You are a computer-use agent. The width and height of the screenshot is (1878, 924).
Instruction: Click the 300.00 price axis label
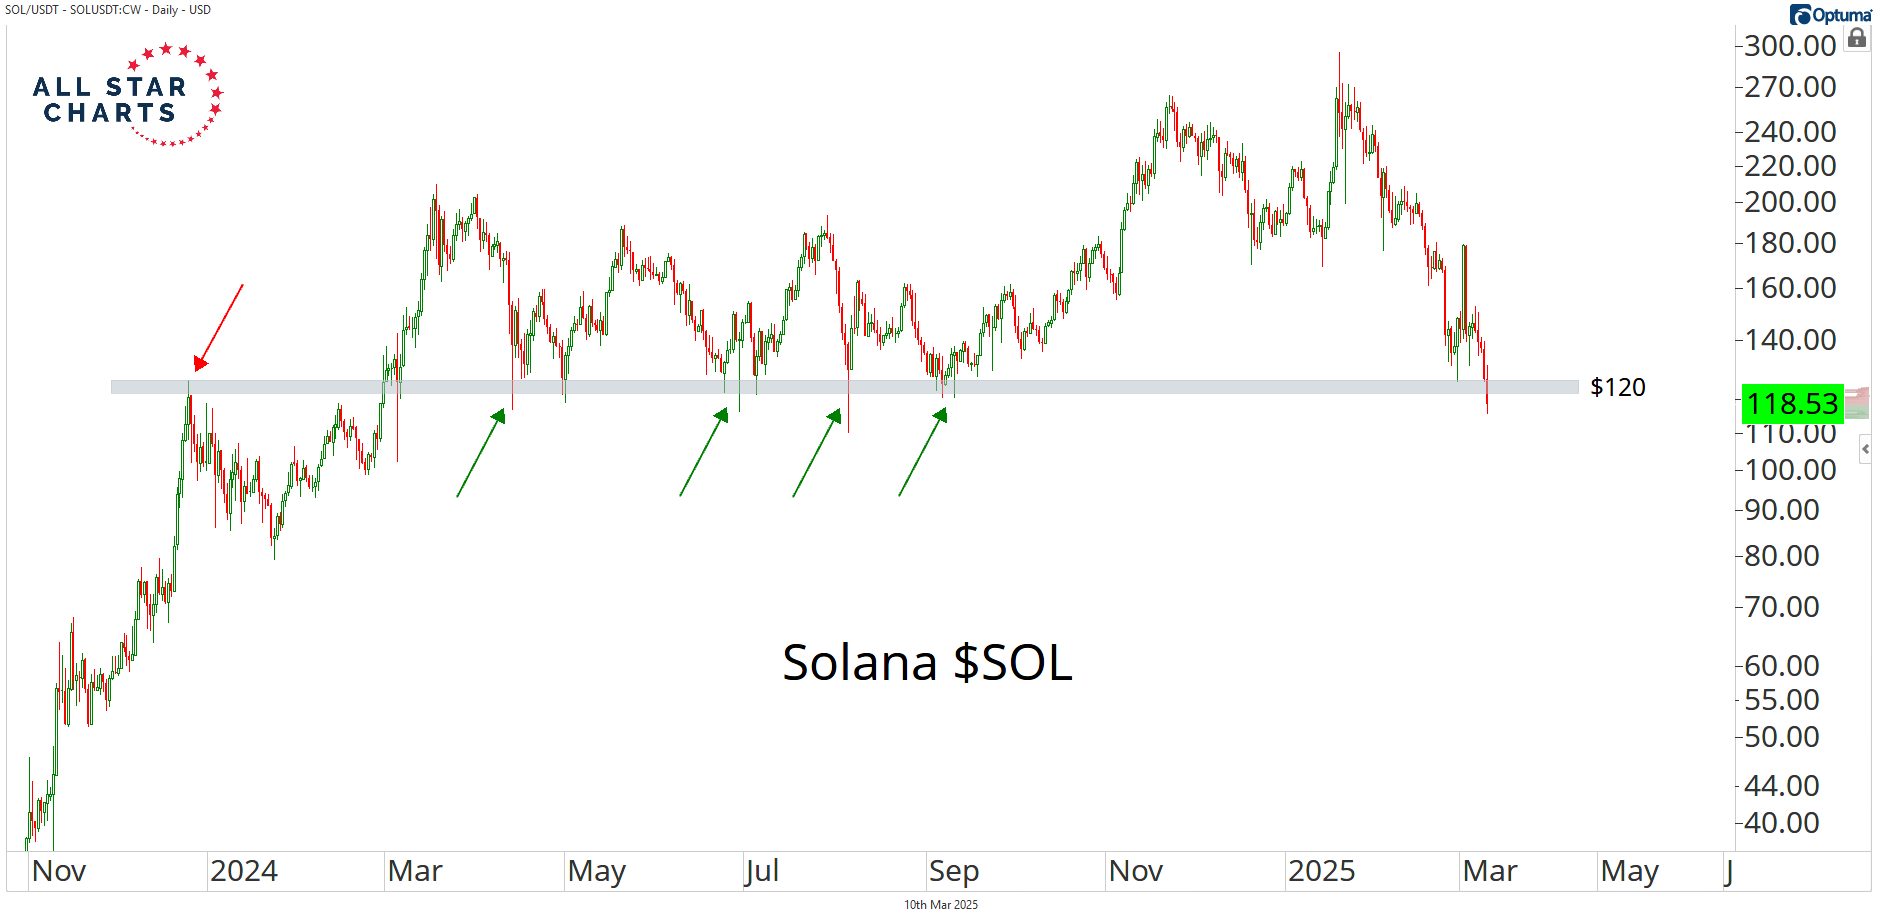(x=1790, y=45)
